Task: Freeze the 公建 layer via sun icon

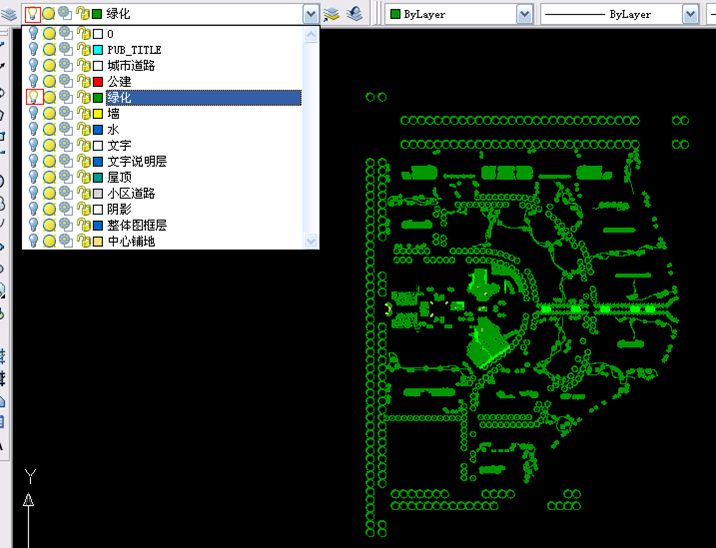Action: [49, 81]
